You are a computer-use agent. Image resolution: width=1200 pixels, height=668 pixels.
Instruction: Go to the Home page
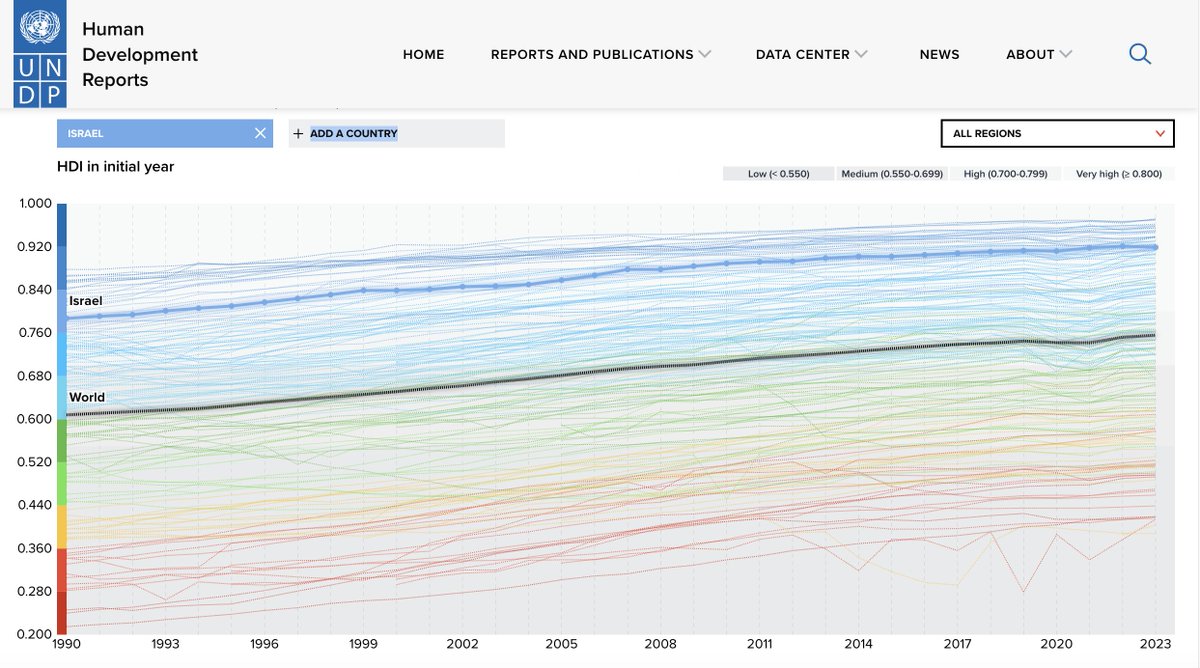(424, 54)
